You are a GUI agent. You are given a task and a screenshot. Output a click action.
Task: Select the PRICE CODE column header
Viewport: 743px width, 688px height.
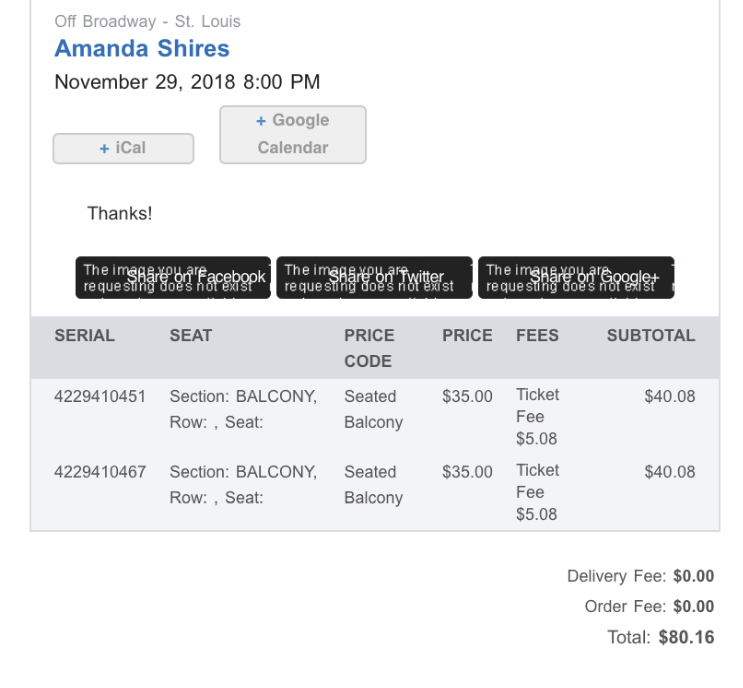coord(369,348)
